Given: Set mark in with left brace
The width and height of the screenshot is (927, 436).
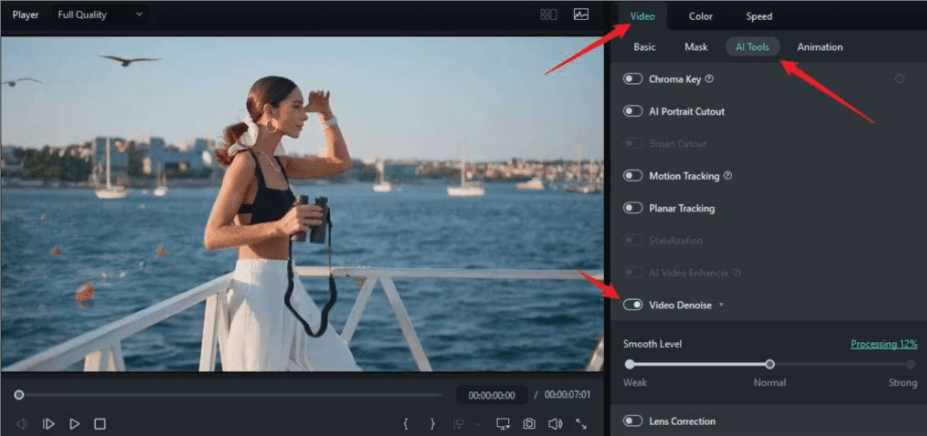Looking at the screenshot, I should coord(406,424).
